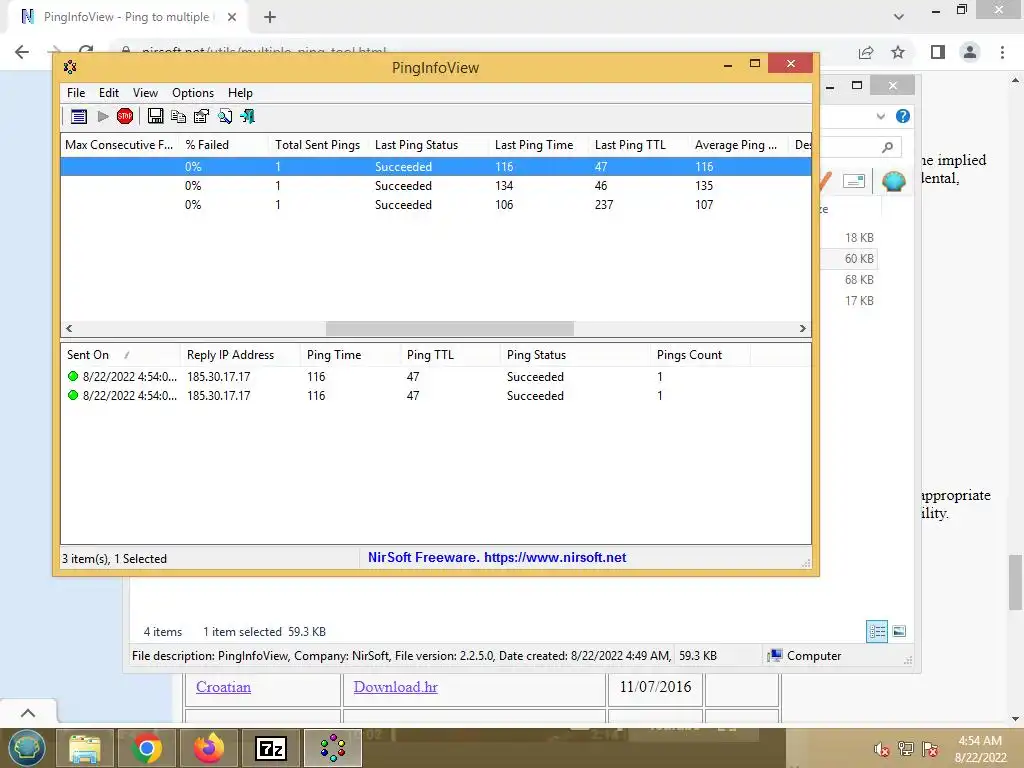Sort by Total Sent Pings column header

[x=318, y=145]
